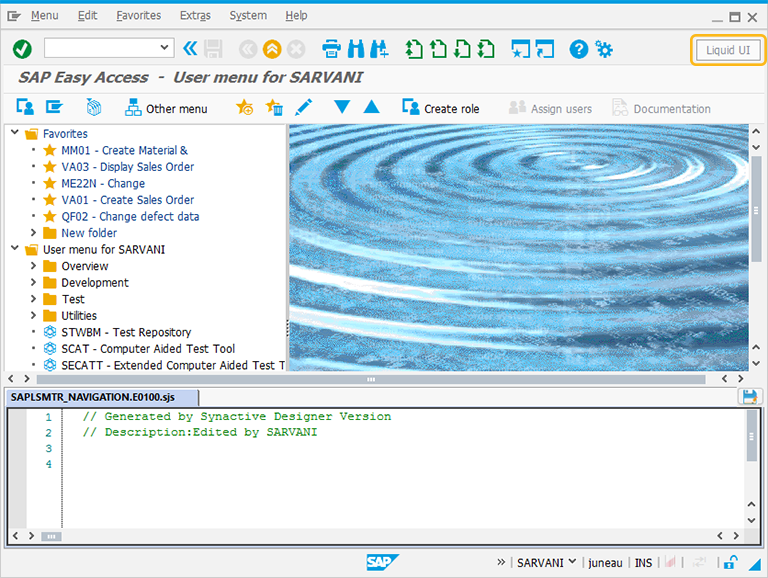The width and height of the screenshot is (768, 578).
Task: Click the Create role button
Action: tap(440, 108)
